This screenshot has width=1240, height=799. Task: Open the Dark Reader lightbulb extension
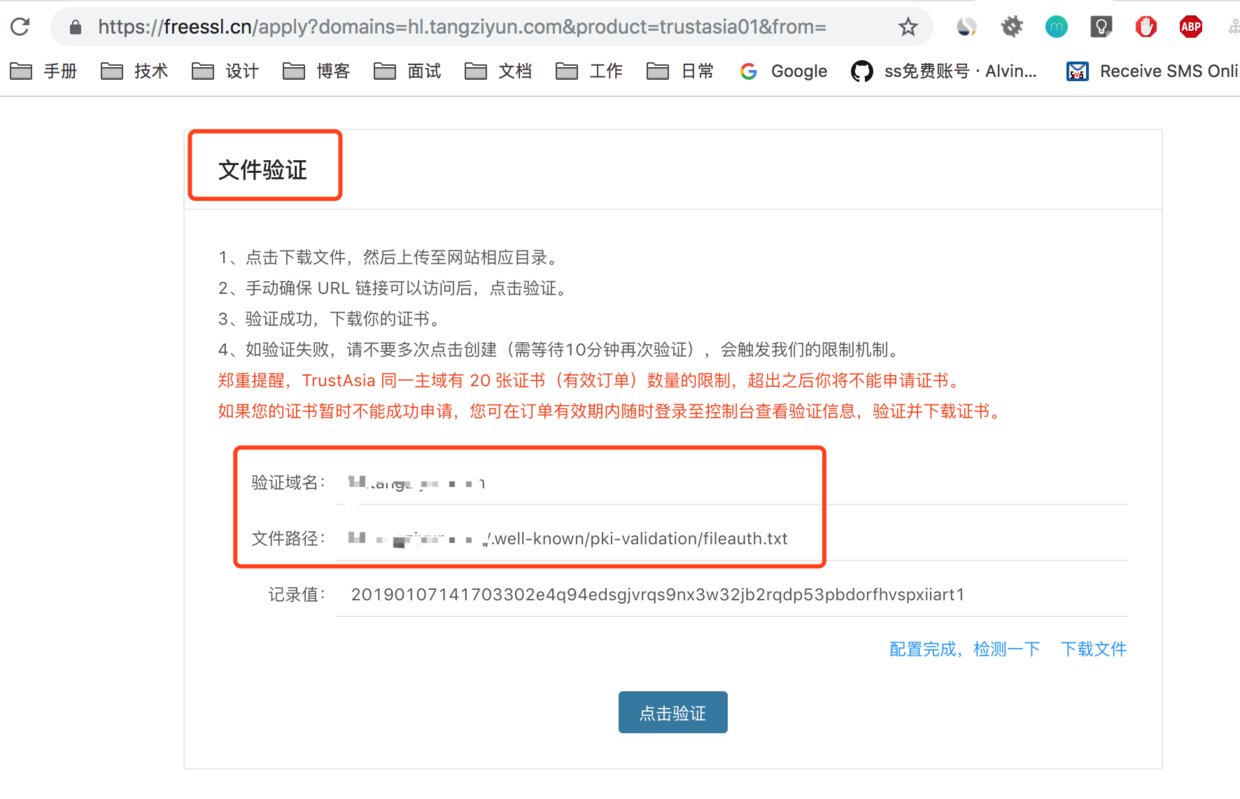coord(1101,26)
